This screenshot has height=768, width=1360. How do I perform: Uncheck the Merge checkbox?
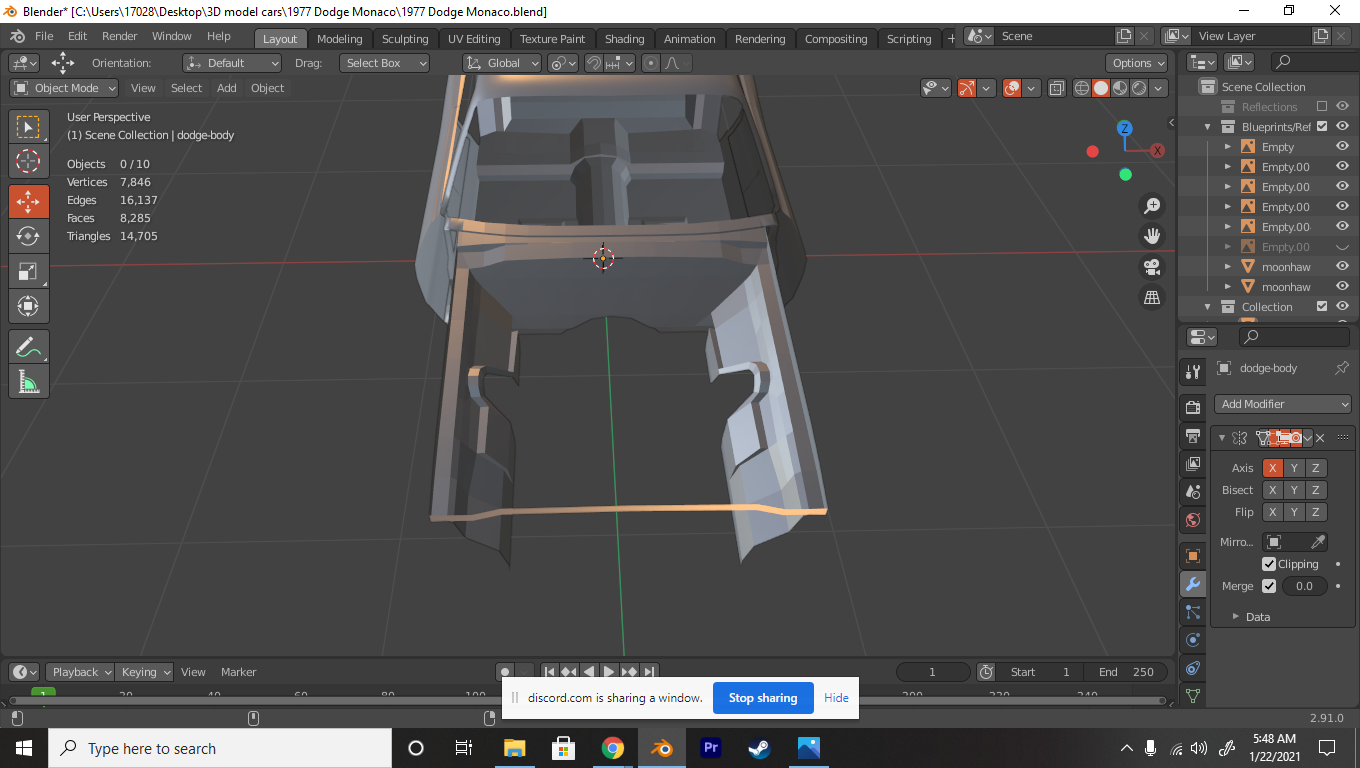pos(1269,586)
